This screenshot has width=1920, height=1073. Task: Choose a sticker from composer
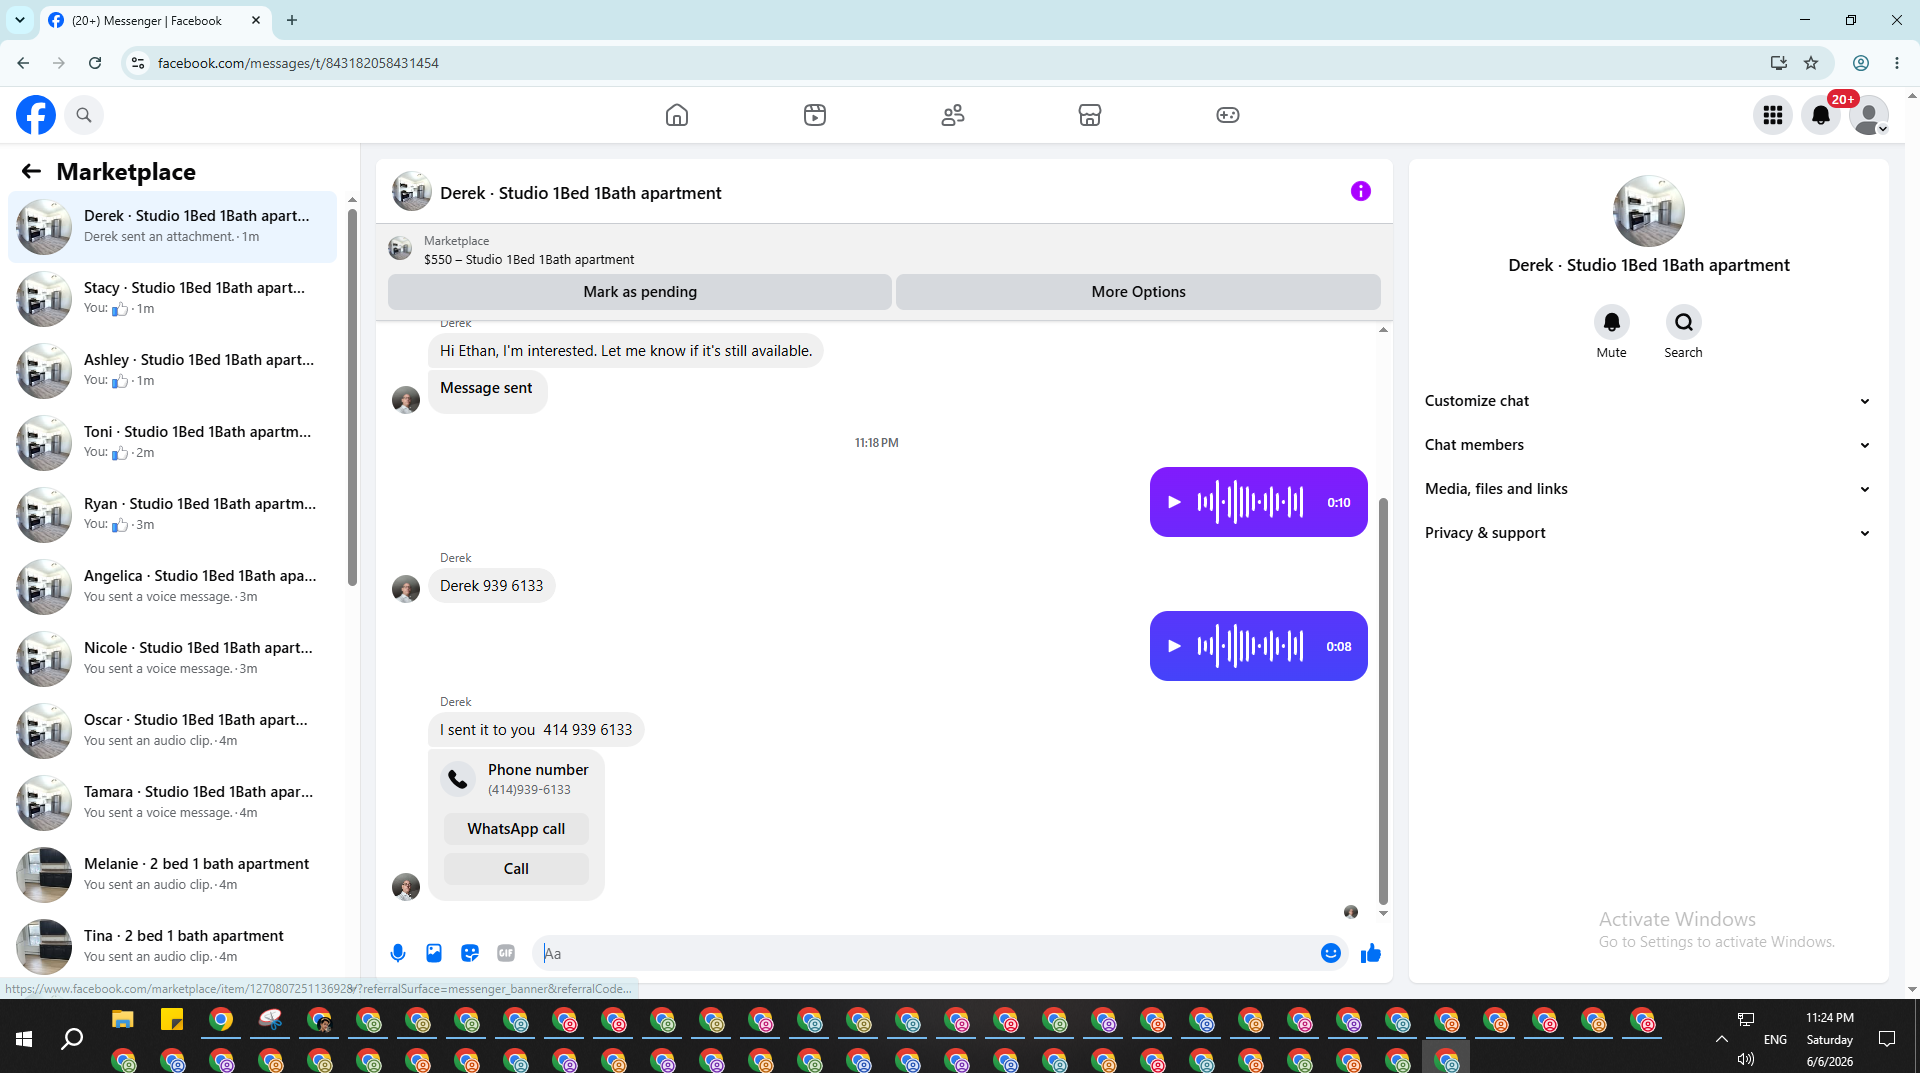pyautogui.click(x=470, y=953)
